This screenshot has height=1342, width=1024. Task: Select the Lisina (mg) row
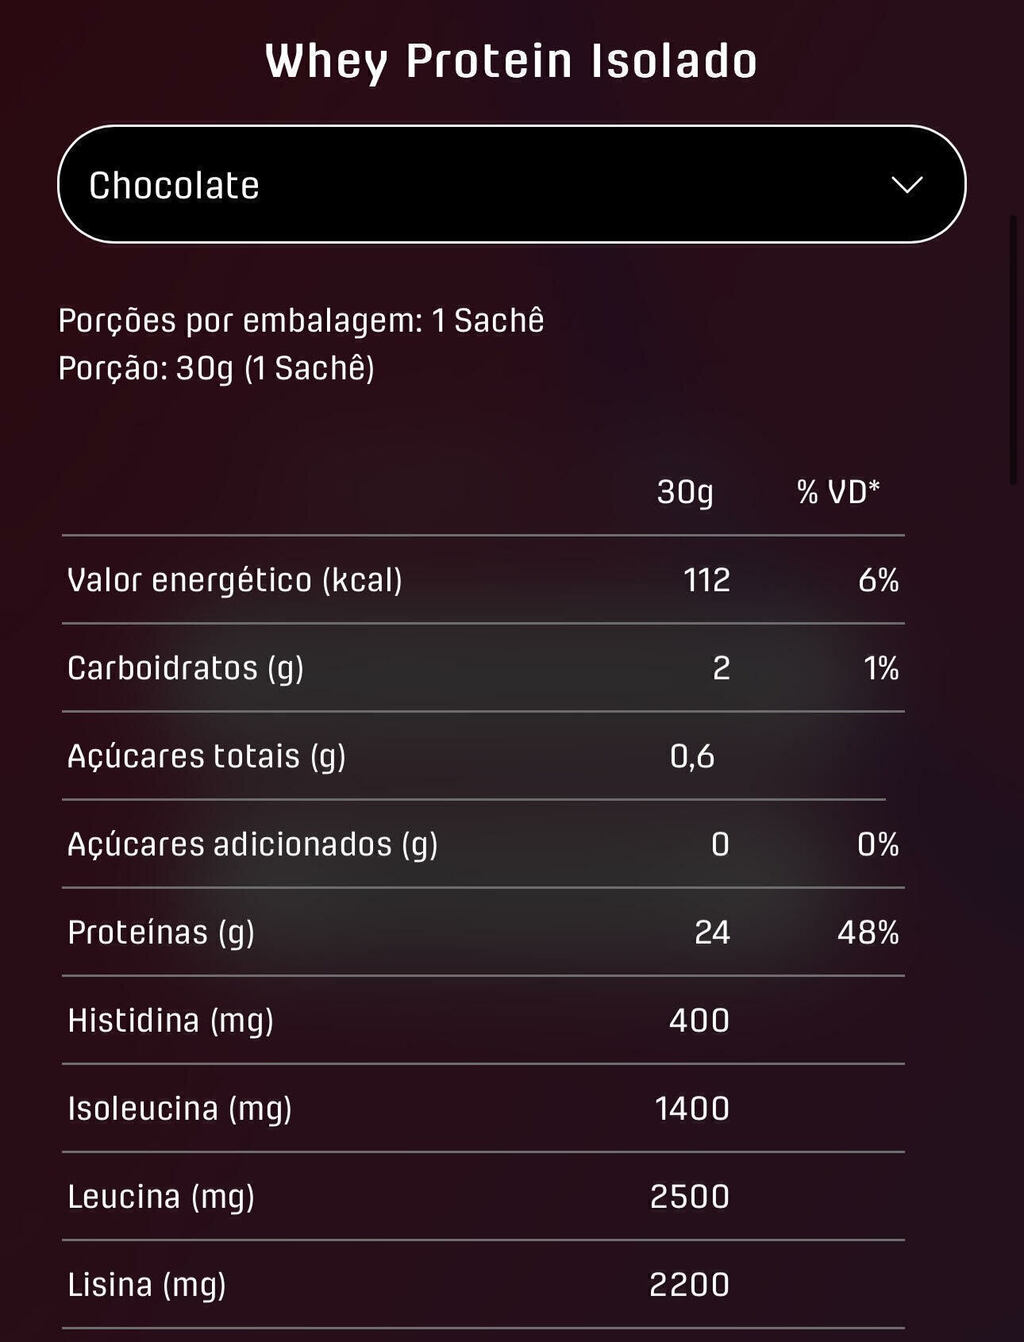pos(483,1284)
